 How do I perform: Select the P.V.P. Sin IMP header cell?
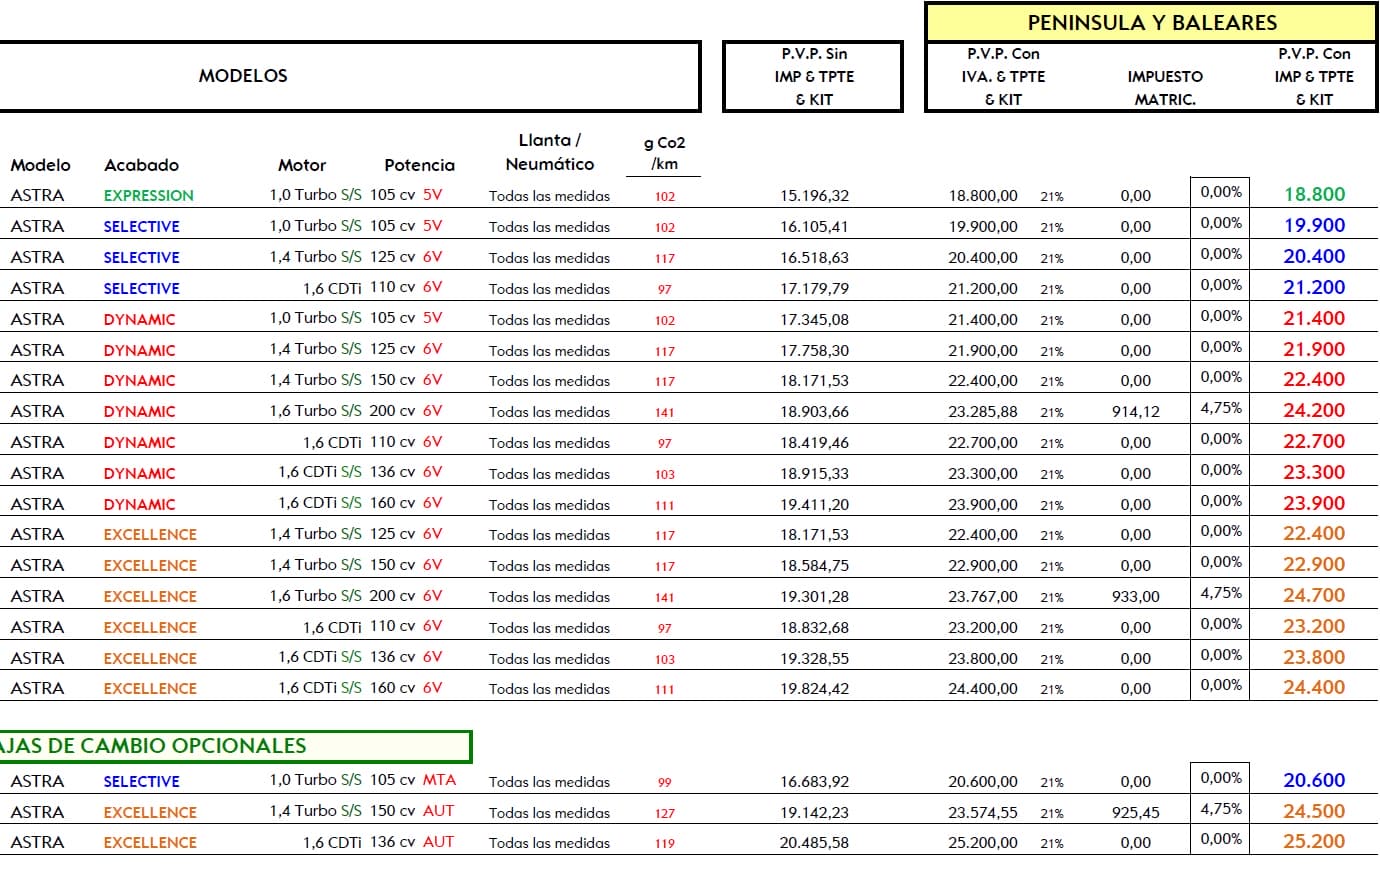point(813,76)
